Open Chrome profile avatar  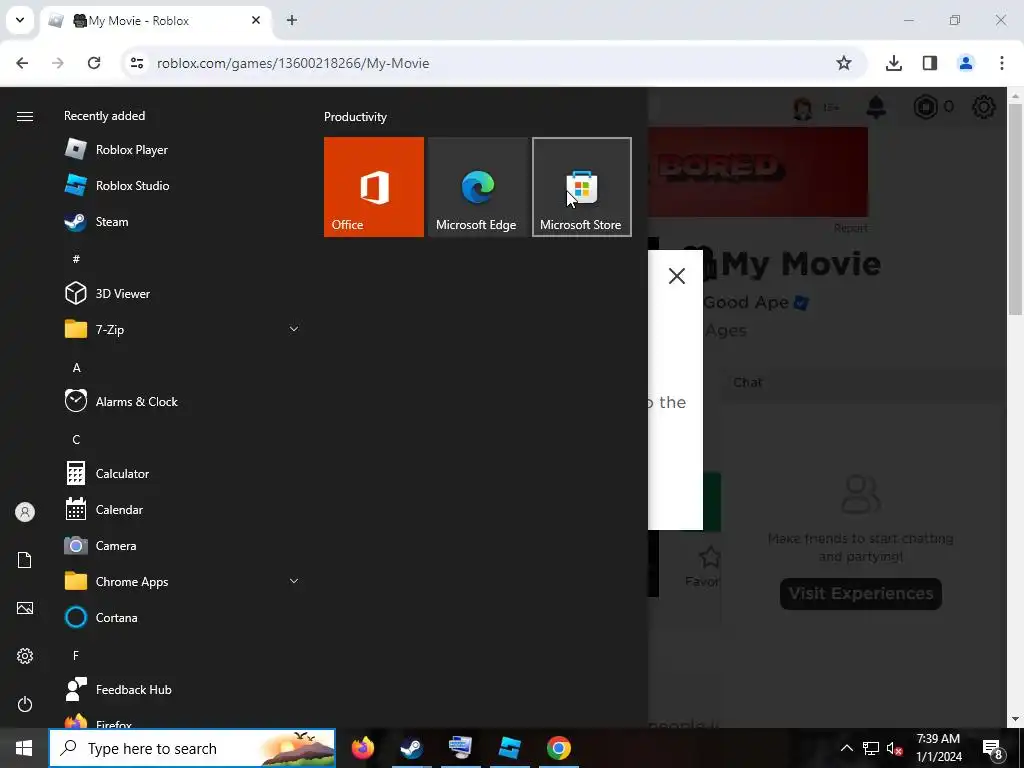coord(965,63)
